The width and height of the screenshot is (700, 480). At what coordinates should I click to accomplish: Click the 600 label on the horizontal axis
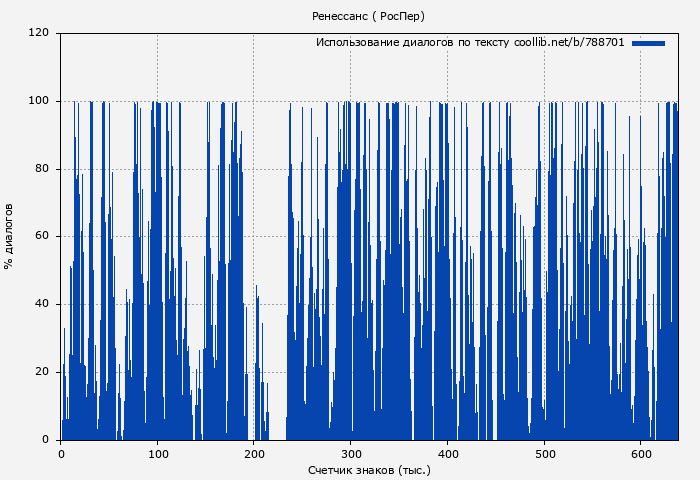coord(640,453)
